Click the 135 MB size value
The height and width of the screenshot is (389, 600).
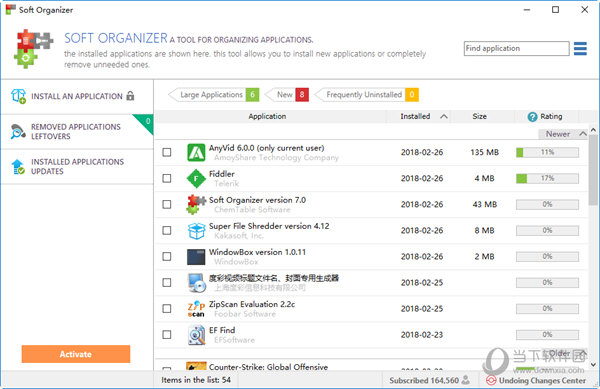pyautogui.click(x=484, y=152)
